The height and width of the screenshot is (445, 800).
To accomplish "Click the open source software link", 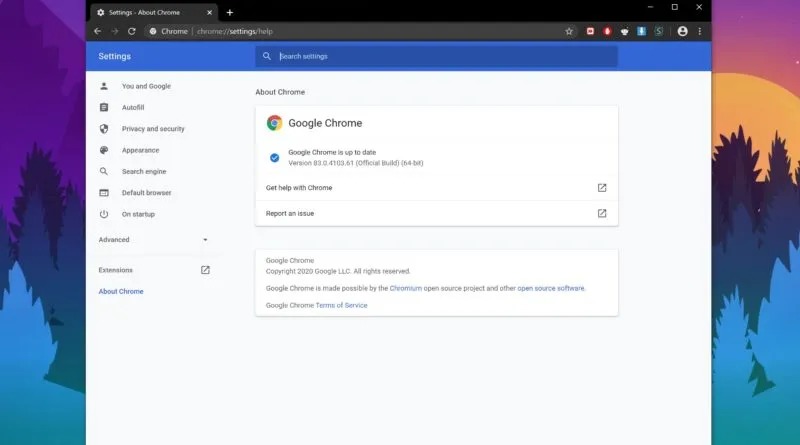I will click(551, 288).
